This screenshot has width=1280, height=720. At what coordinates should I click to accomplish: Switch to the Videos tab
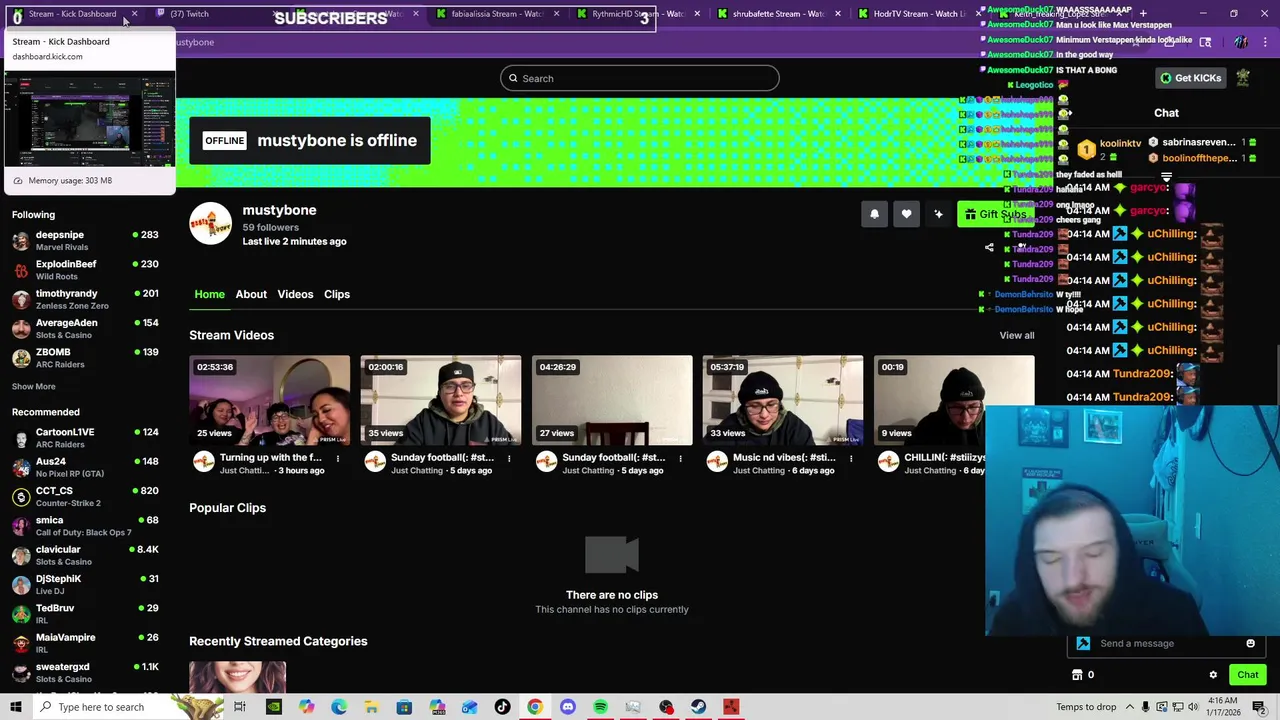(295, 294)
